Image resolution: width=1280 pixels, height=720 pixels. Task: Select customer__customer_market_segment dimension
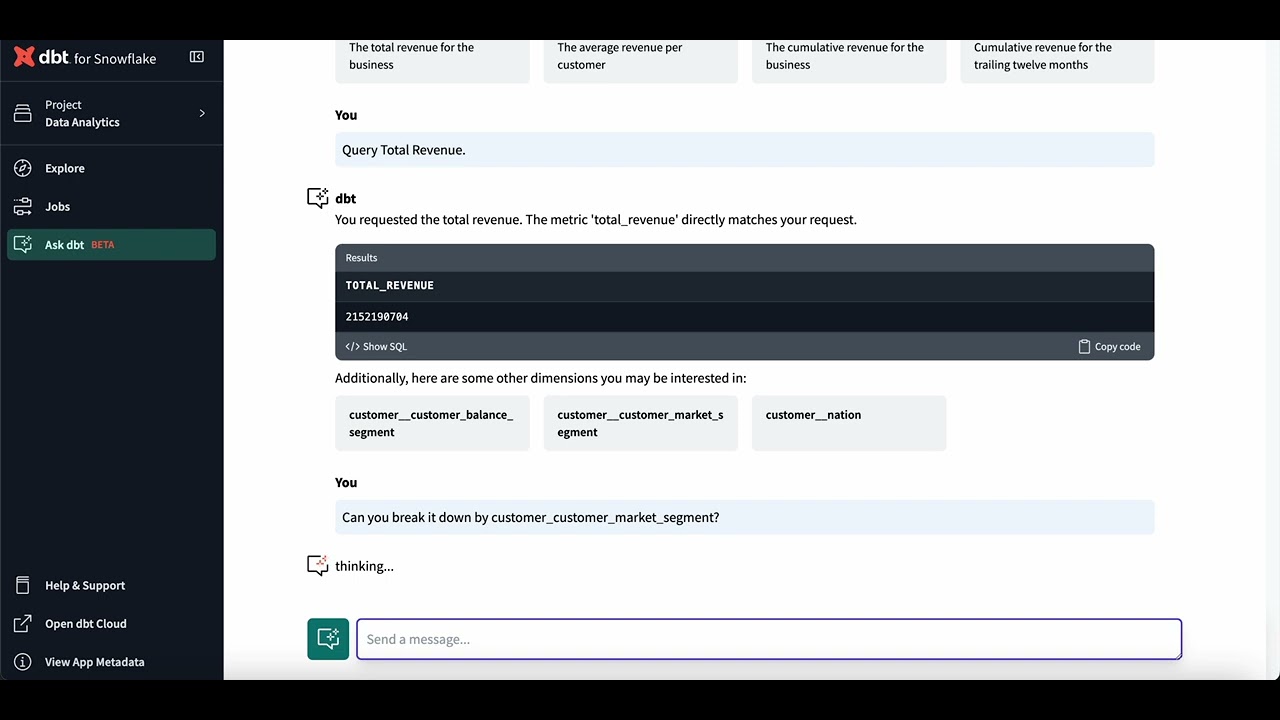point(640,423)
